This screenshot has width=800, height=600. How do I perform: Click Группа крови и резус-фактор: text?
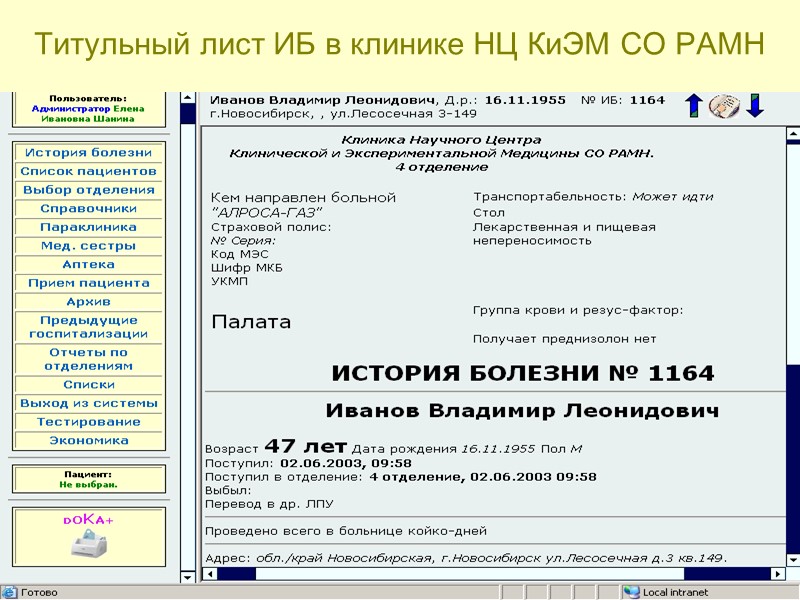point(578,310)
